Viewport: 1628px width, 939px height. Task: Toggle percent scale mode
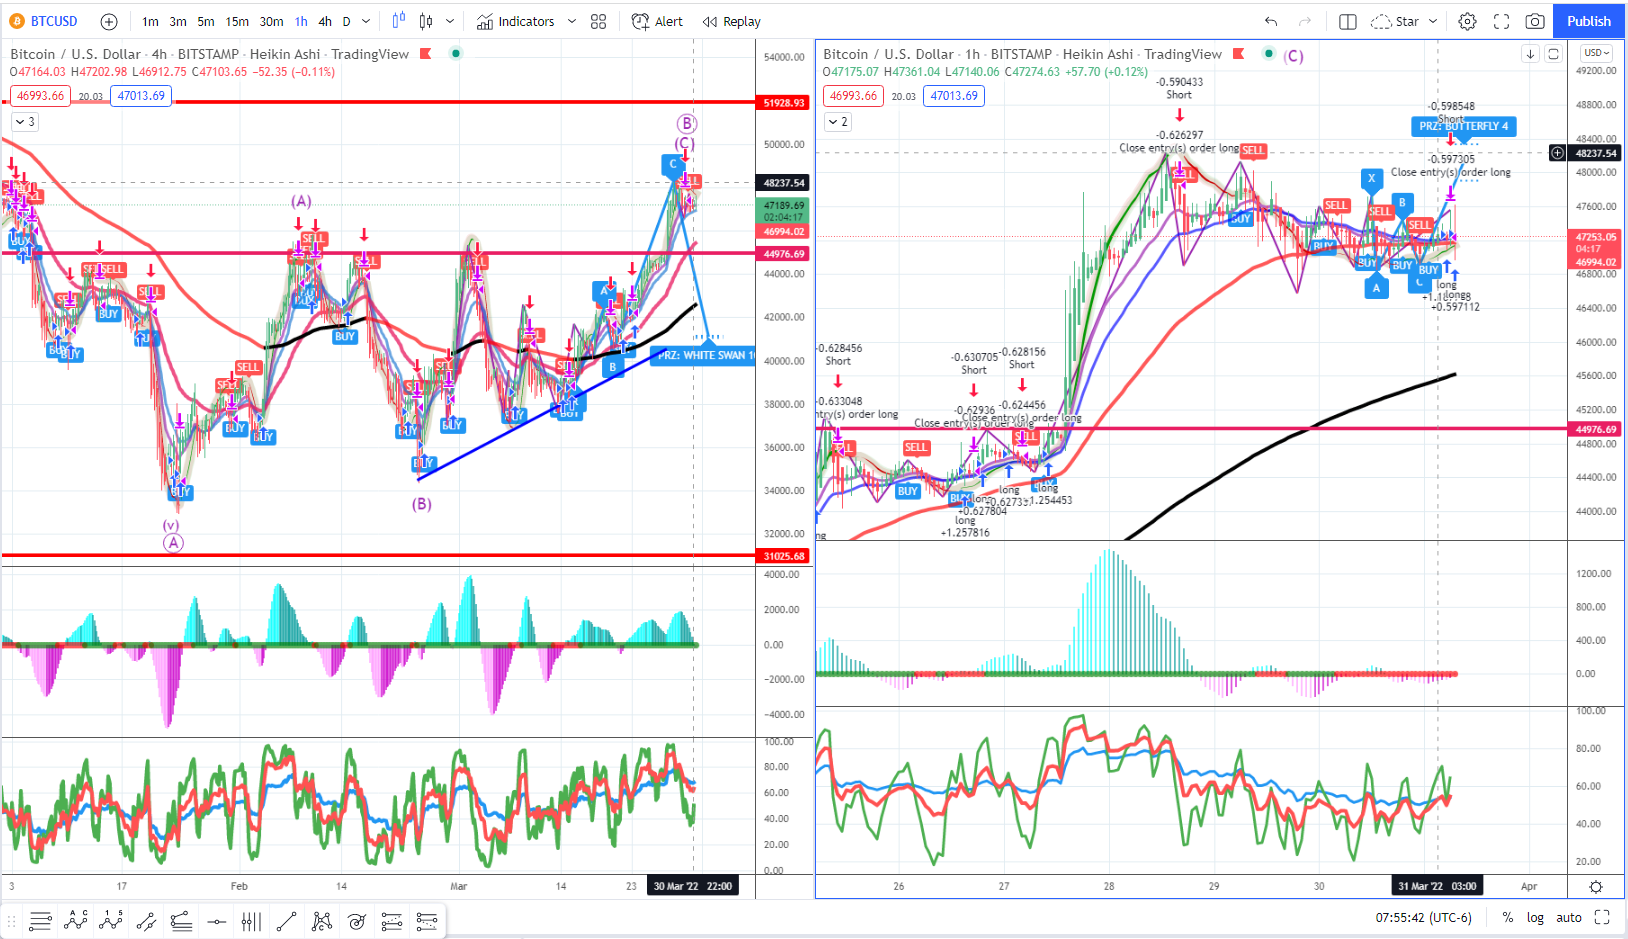click(1507, 917)
